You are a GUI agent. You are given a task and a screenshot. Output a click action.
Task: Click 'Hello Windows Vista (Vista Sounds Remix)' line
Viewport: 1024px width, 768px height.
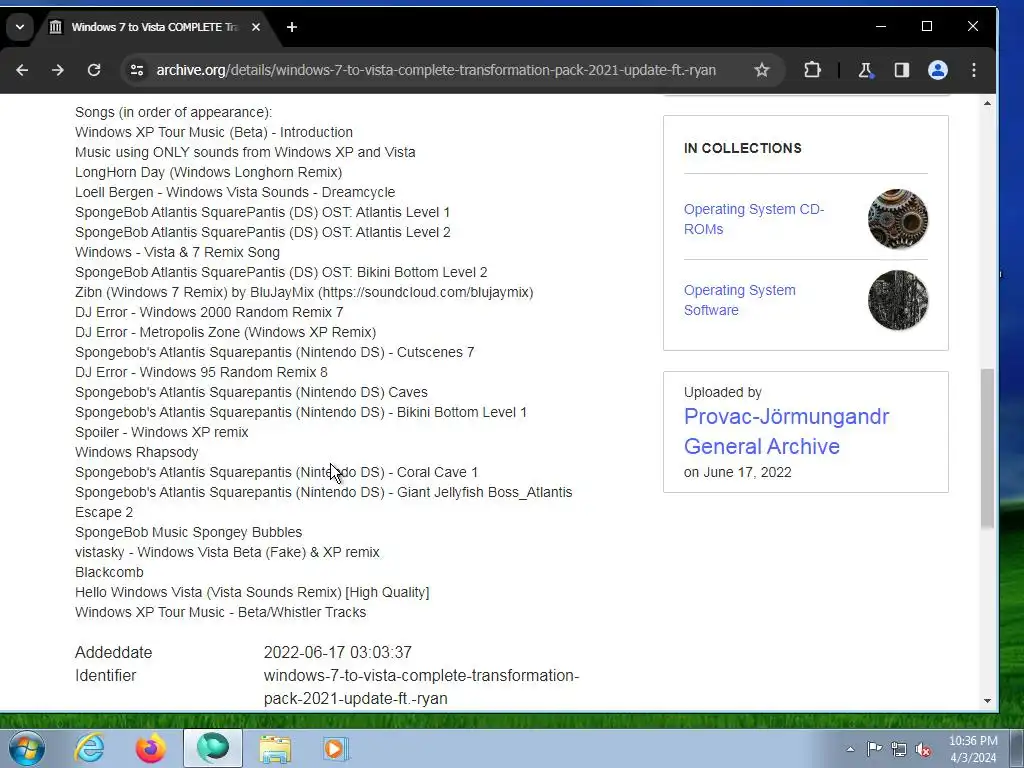pyautogui.click(x=252, y=592)
